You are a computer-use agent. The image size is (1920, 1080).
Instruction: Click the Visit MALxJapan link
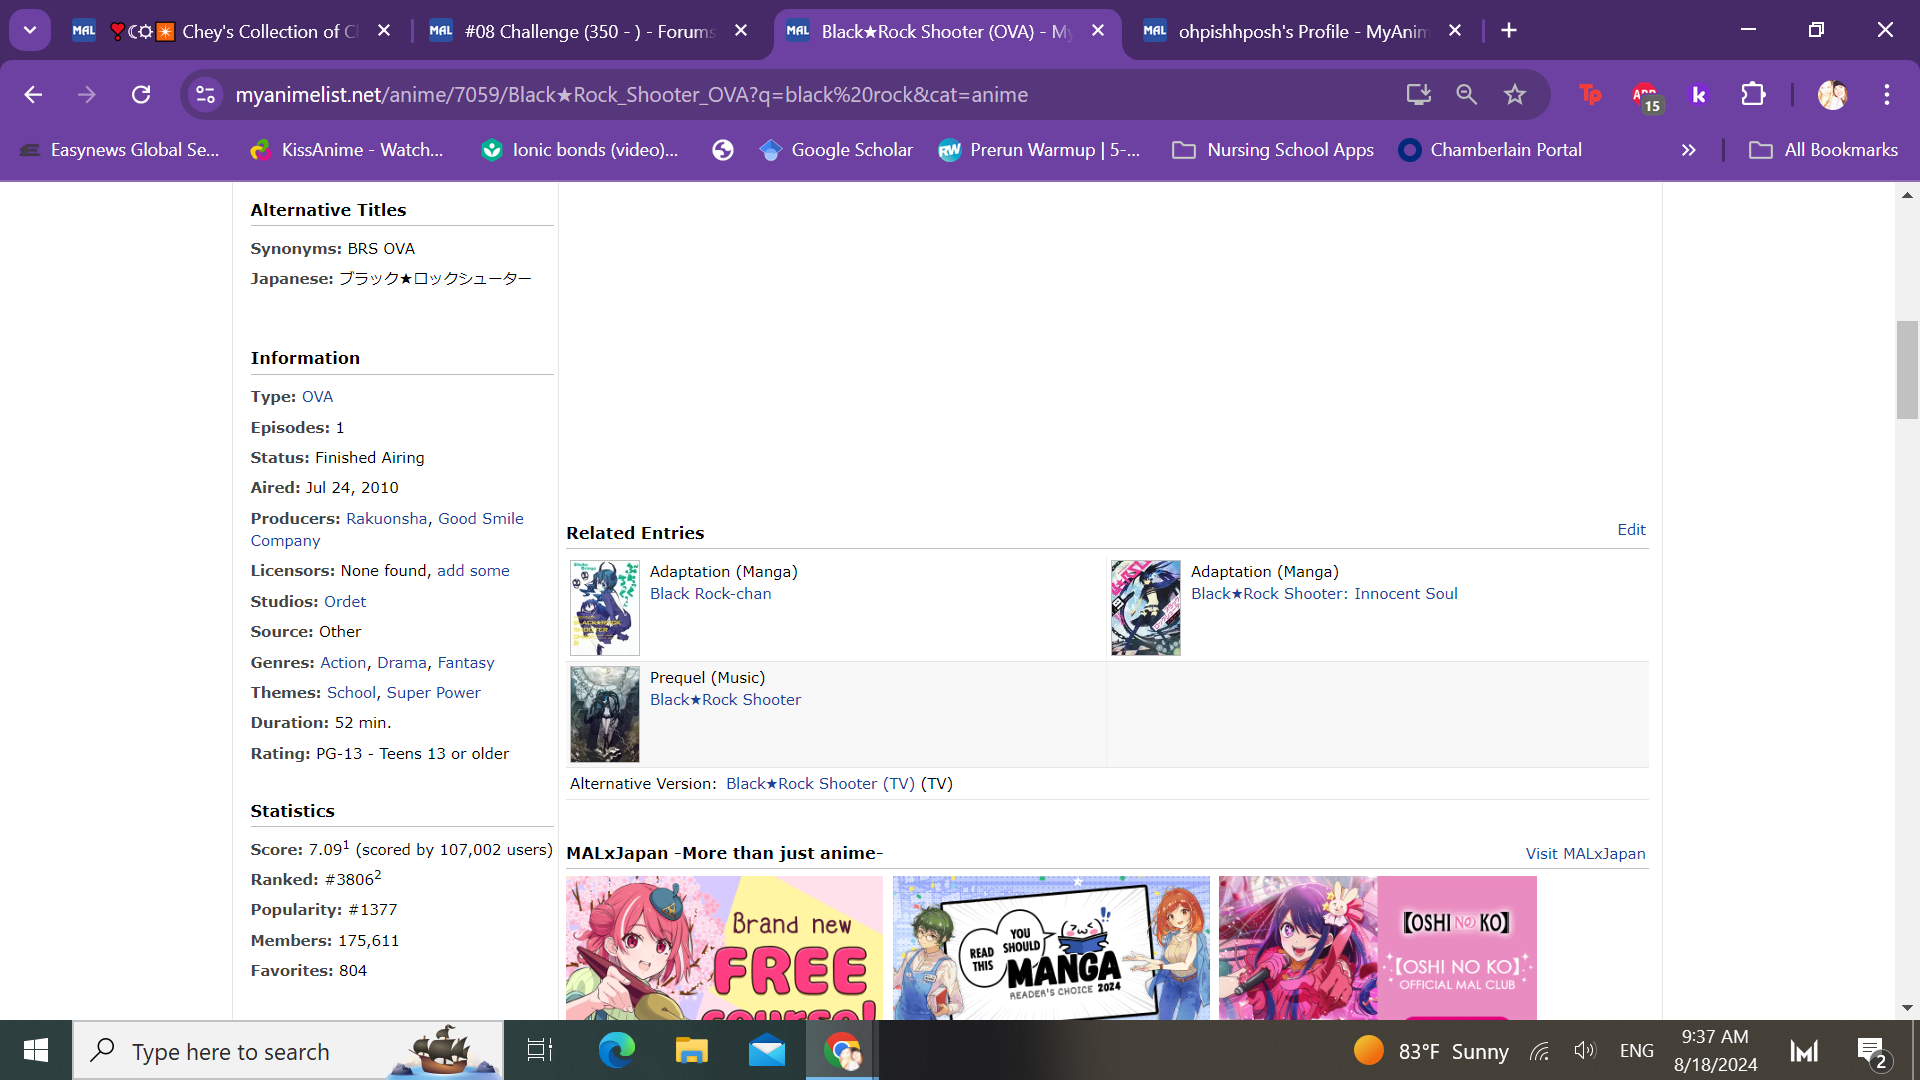tap(1585, 854)
